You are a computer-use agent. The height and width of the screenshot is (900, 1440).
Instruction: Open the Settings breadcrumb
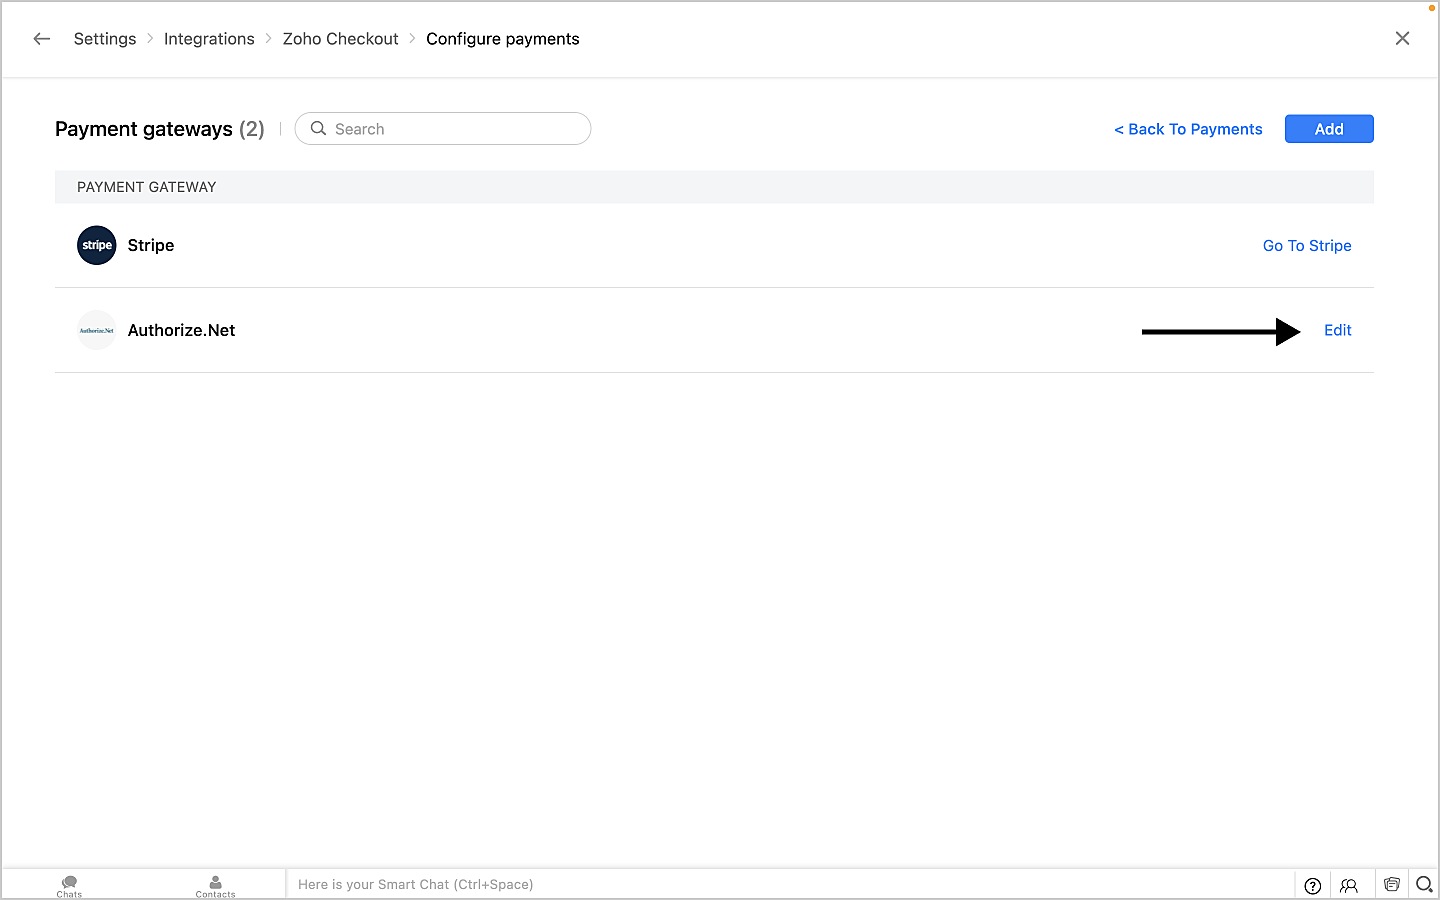point(105,39)
